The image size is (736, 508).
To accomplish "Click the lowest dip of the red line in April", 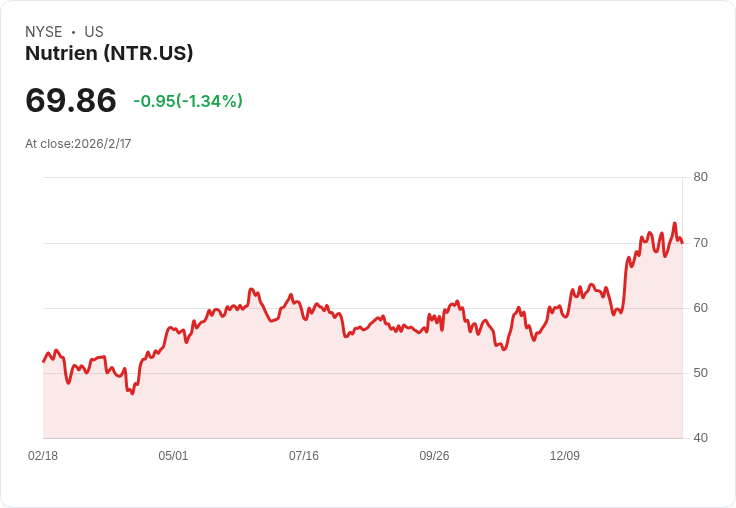I will (x=132, y=393).
